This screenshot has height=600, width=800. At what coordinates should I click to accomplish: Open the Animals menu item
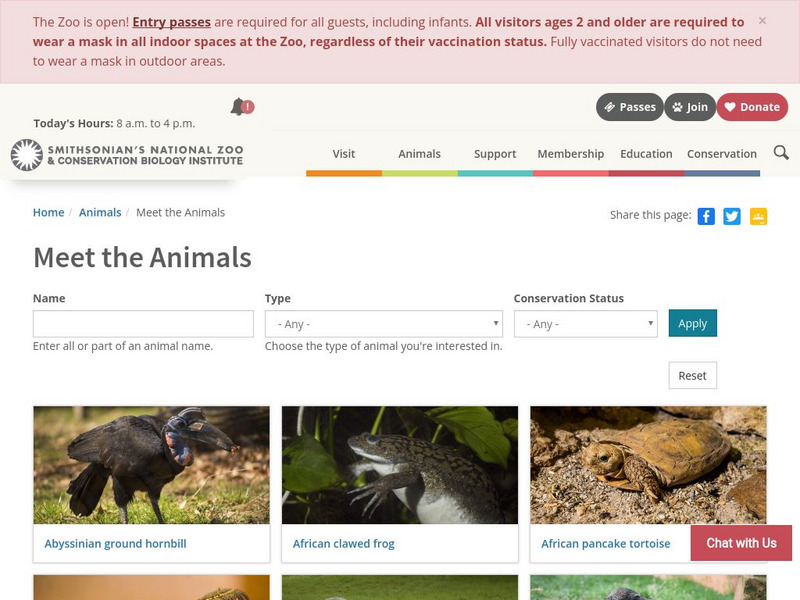coord(420,154)
